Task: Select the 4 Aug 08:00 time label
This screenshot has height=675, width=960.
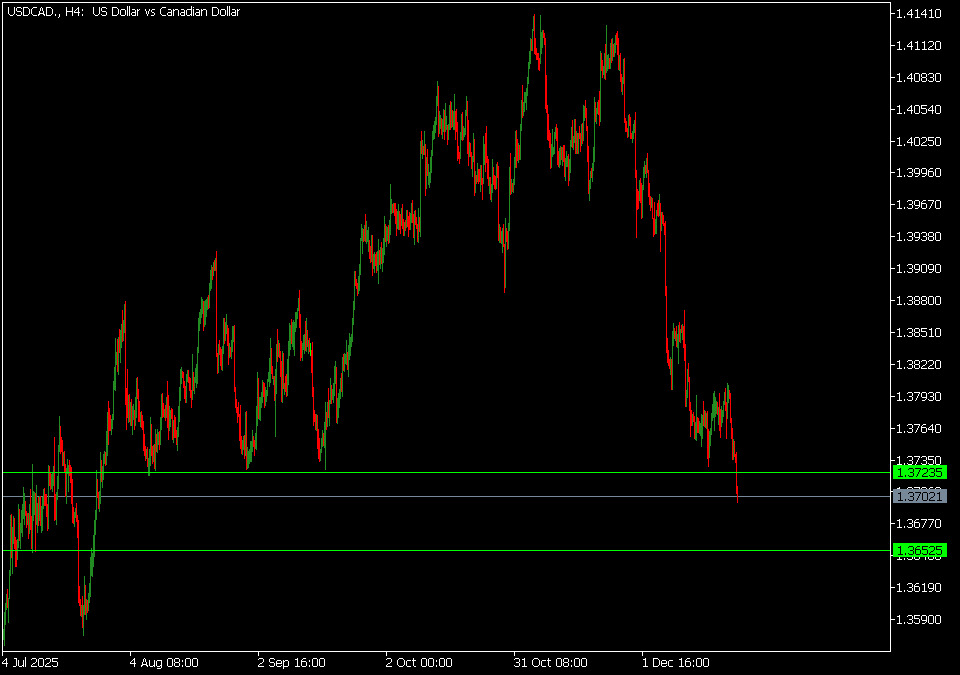Action: click(x=164, y=662)
